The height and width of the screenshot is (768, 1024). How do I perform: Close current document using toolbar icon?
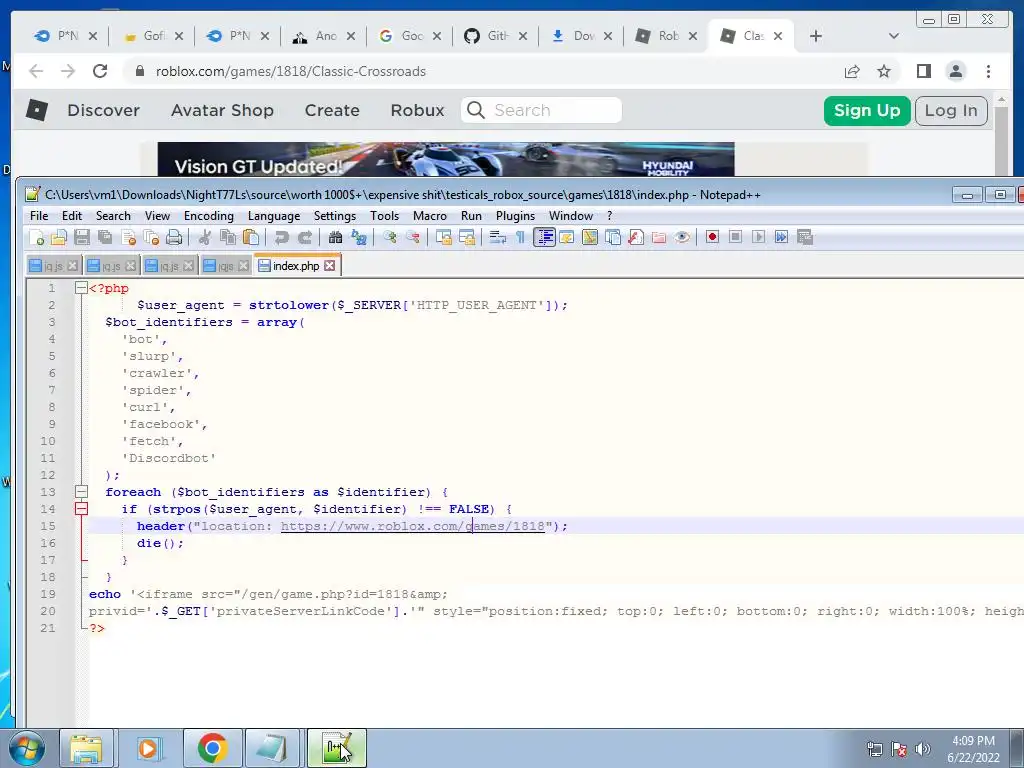coord(128,238)
